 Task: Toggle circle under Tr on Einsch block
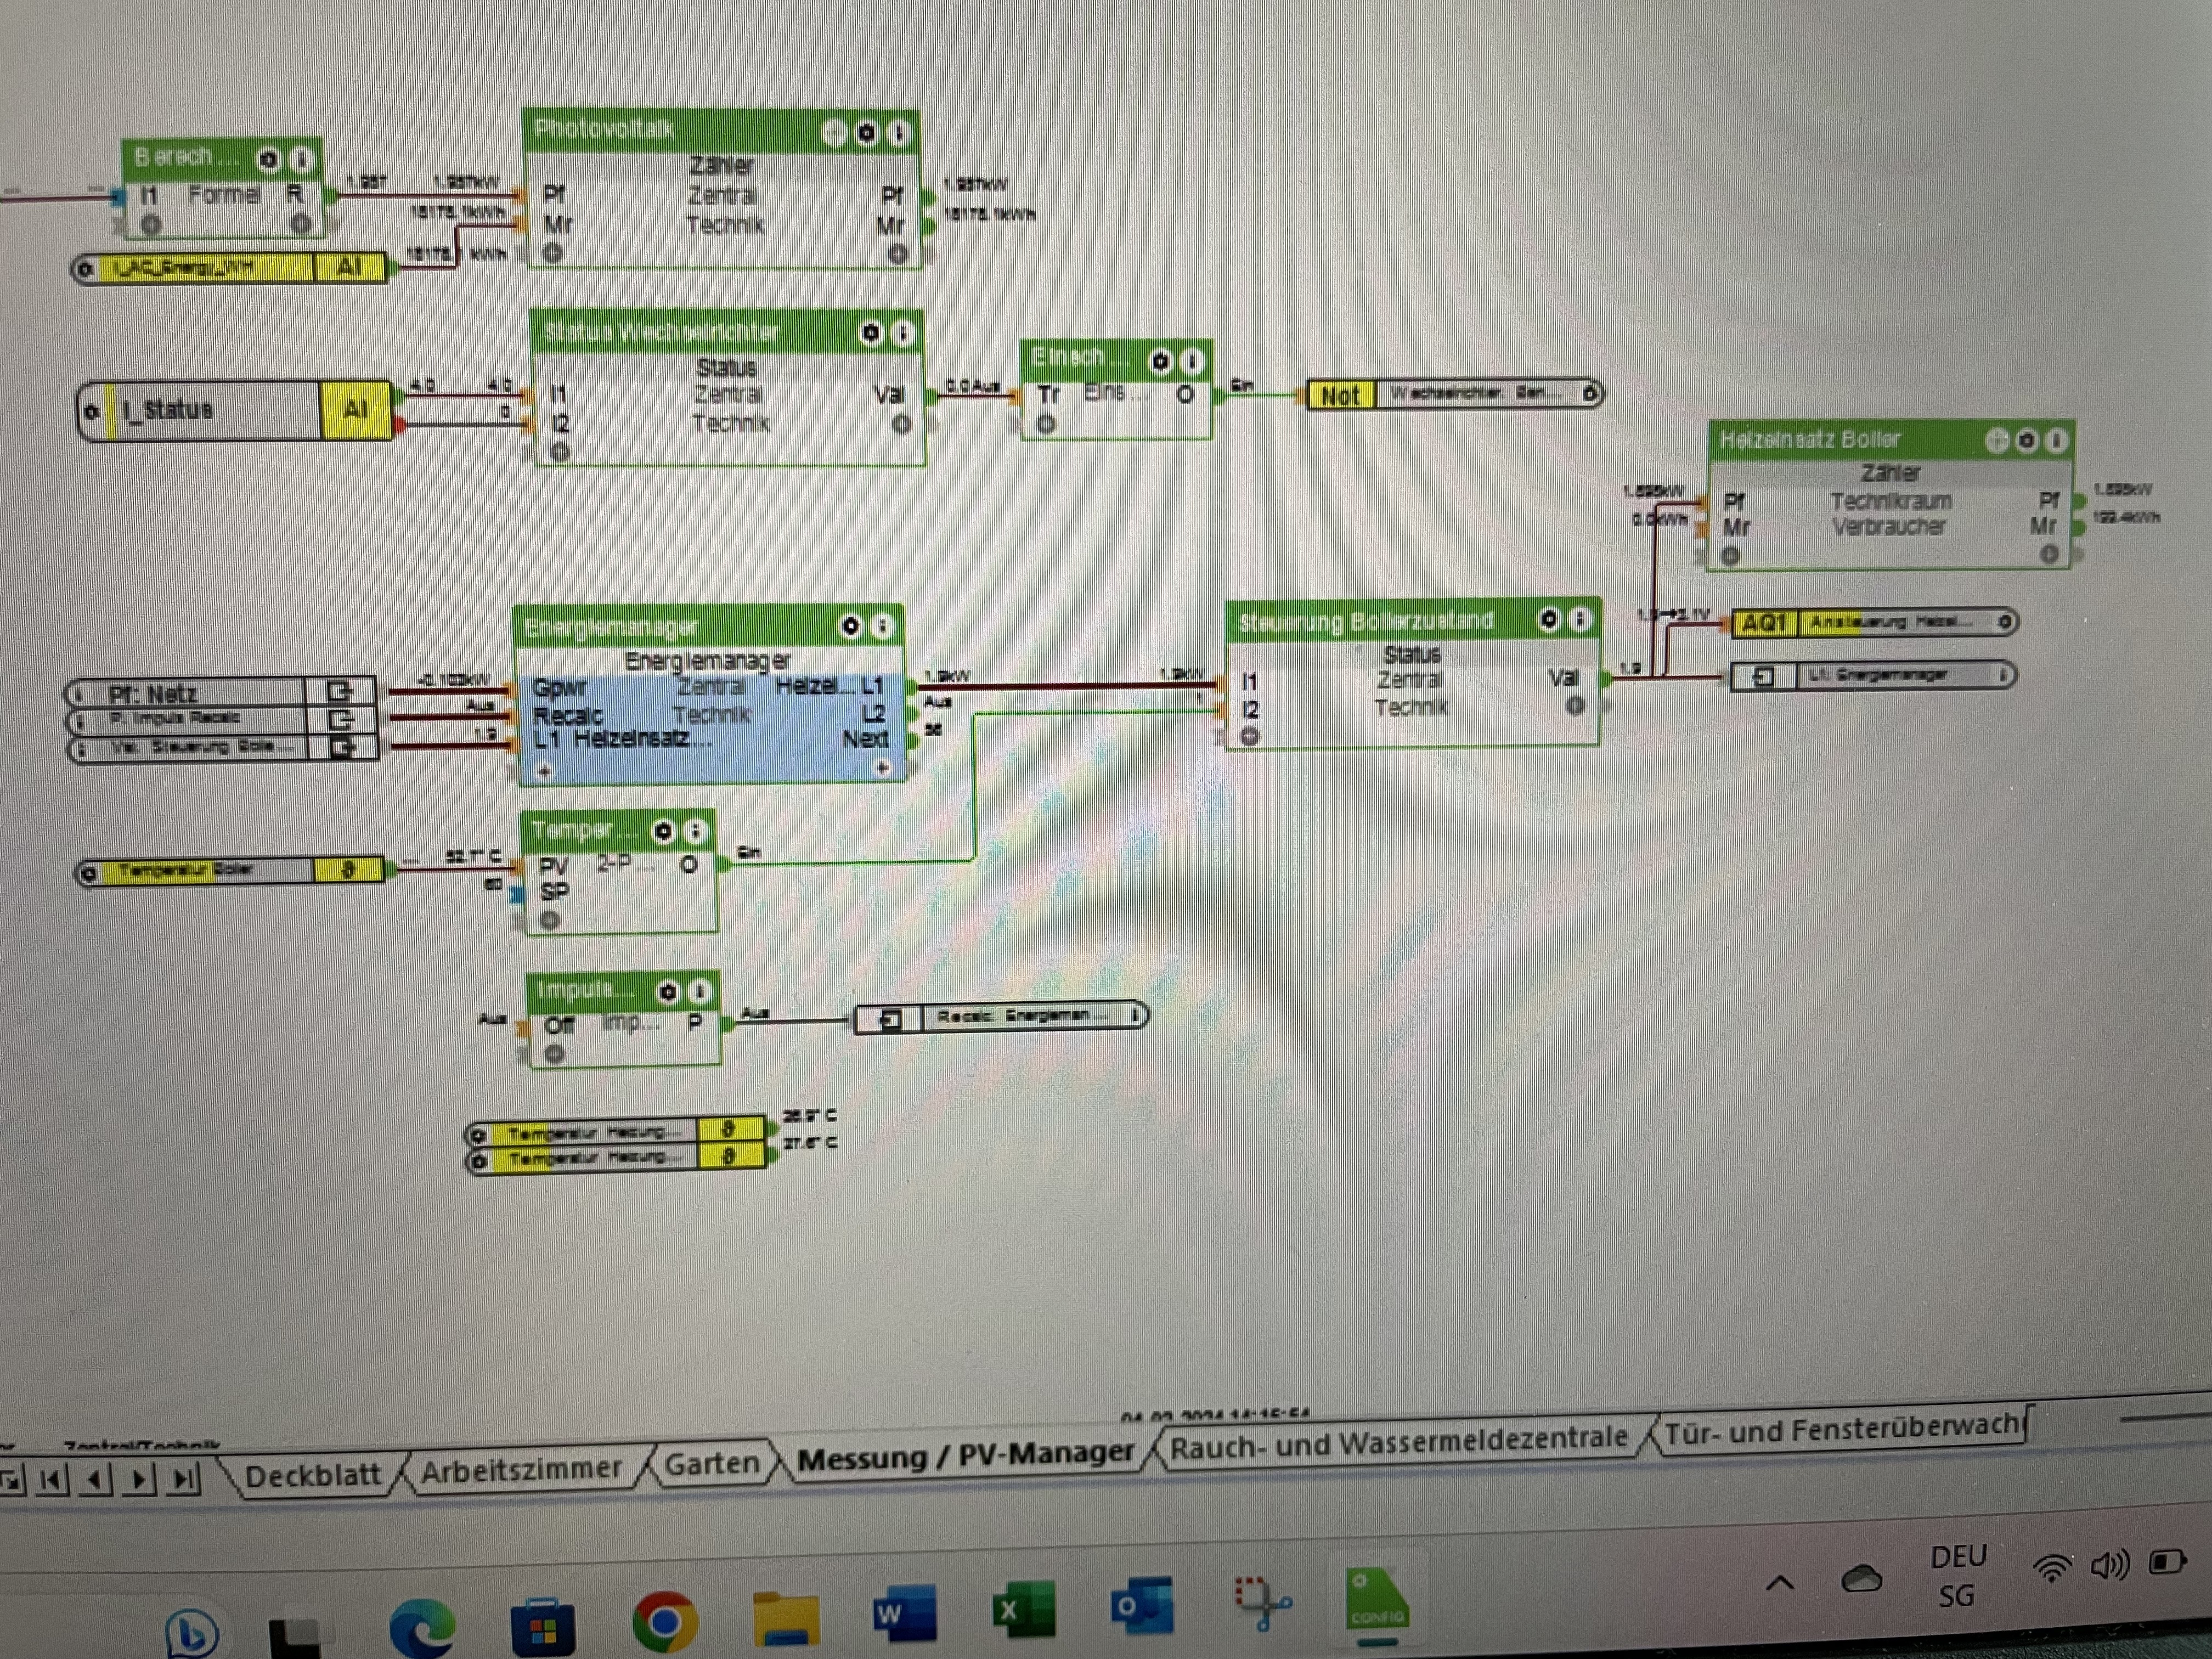1046,424
